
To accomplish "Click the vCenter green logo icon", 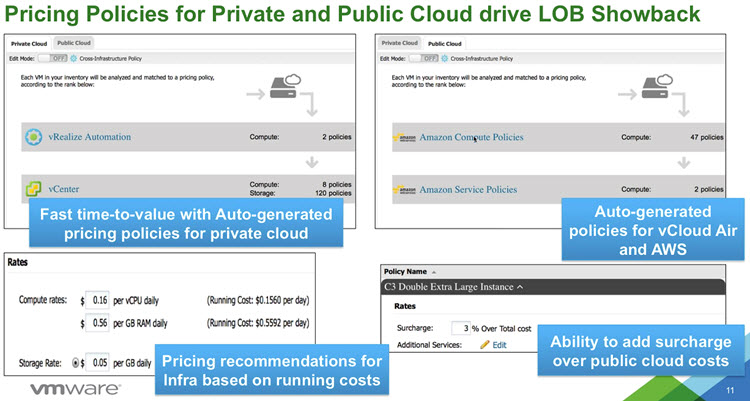I will [33, 189].
